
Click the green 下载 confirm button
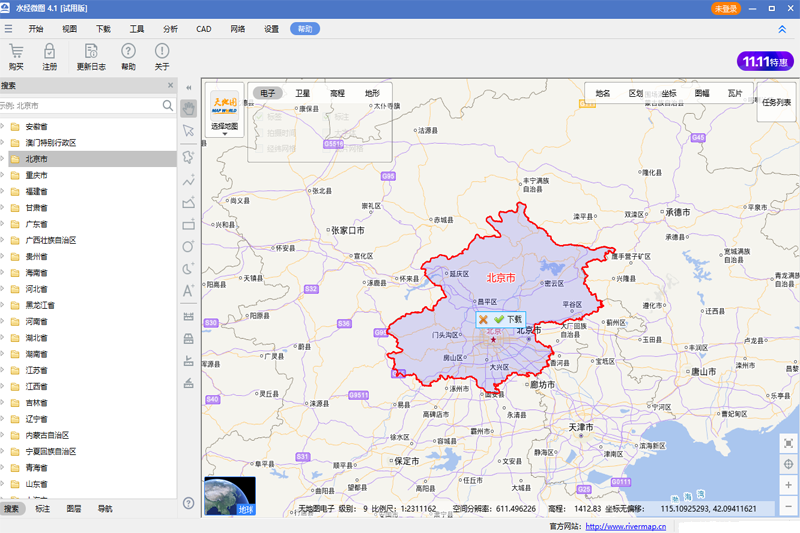(508, 319)
